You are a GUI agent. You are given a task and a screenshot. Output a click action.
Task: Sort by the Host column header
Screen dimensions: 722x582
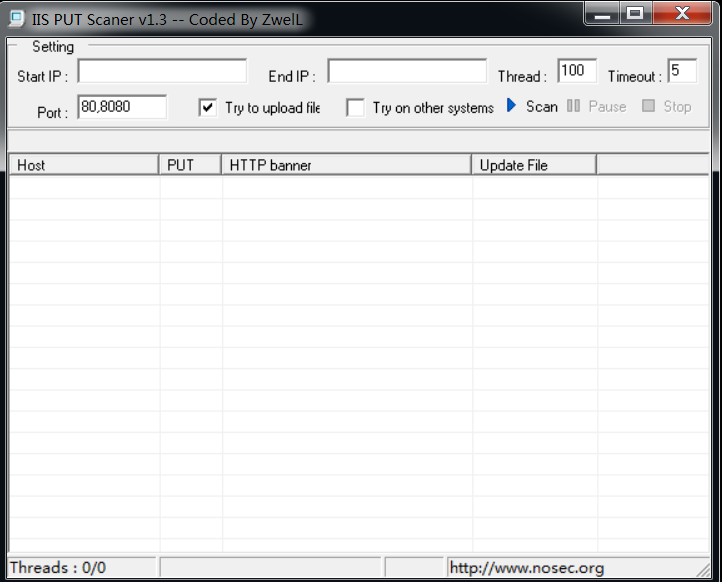[84, 165]
